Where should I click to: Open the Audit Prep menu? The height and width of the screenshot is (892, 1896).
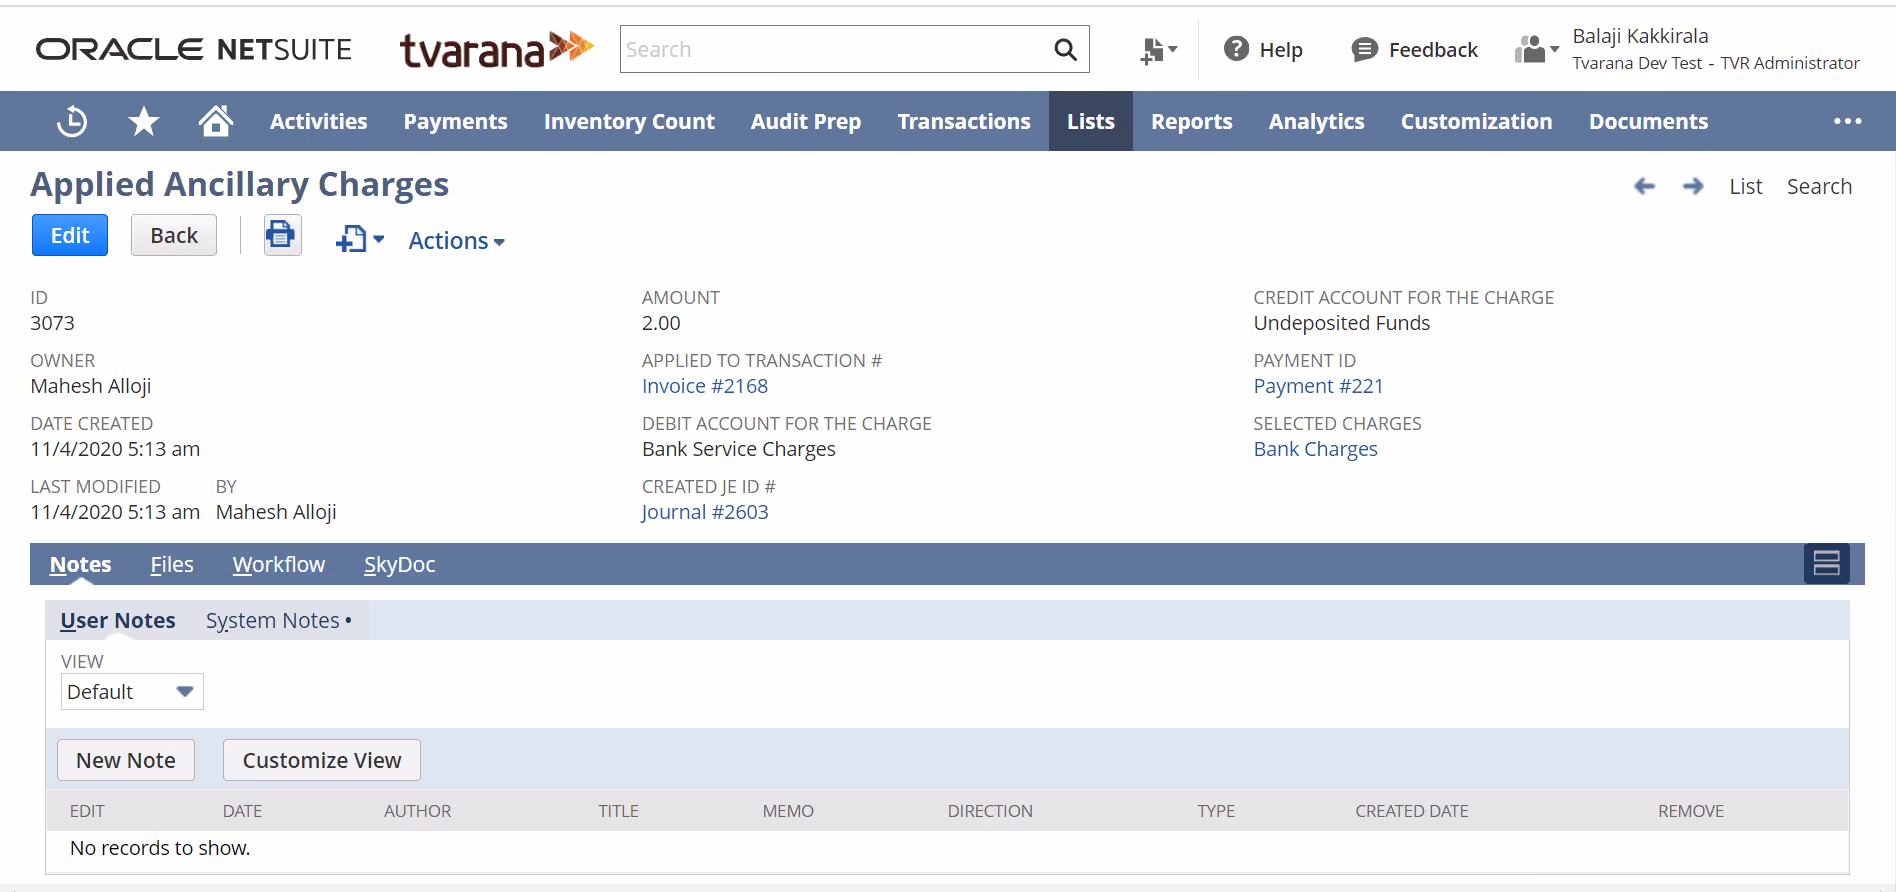coord(805,121)
